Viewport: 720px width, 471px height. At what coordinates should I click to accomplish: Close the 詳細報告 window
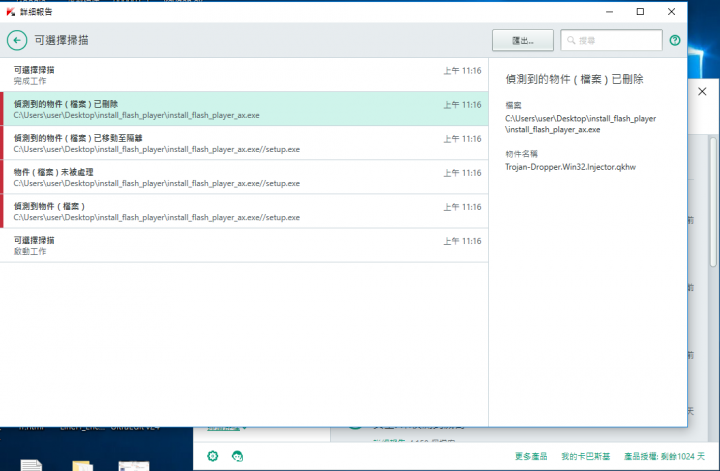point(671,11)
